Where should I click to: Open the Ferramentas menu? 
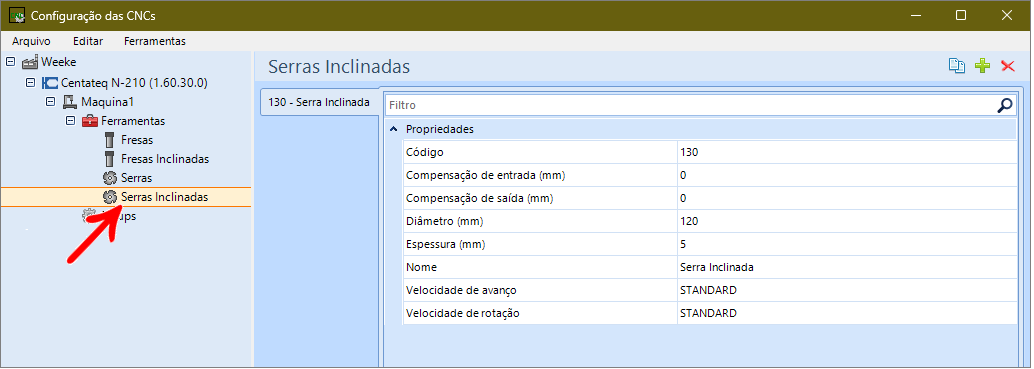click(155, 41)
